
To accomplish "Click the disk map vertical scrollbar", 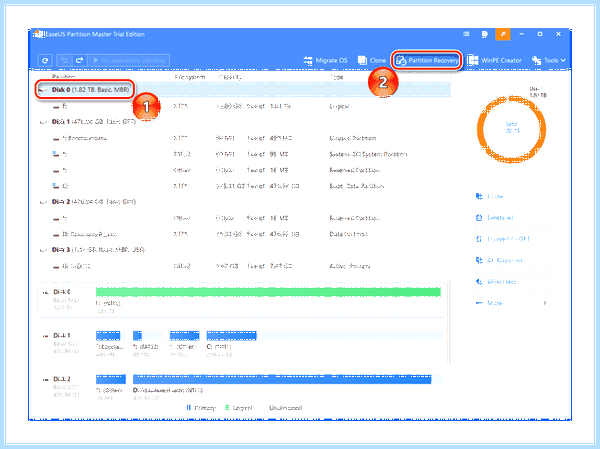I will coord(449,322).
